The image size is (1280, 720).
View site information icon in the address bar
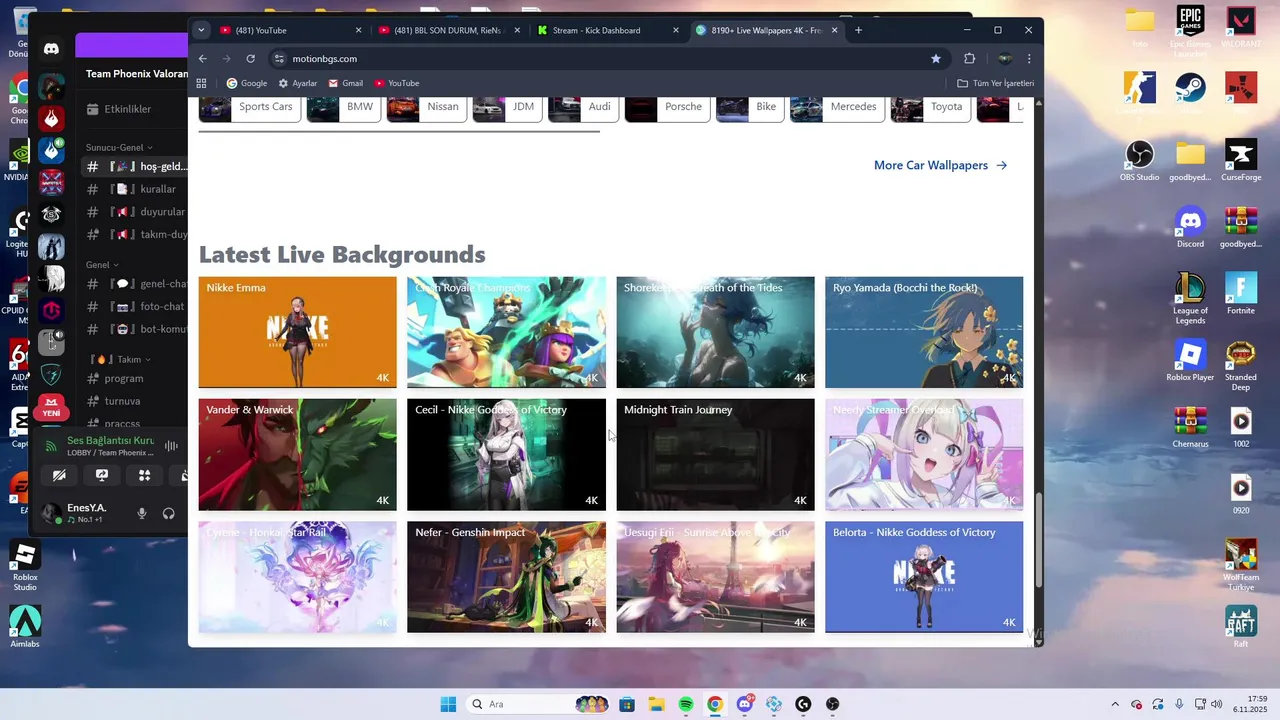click(279, 58)
